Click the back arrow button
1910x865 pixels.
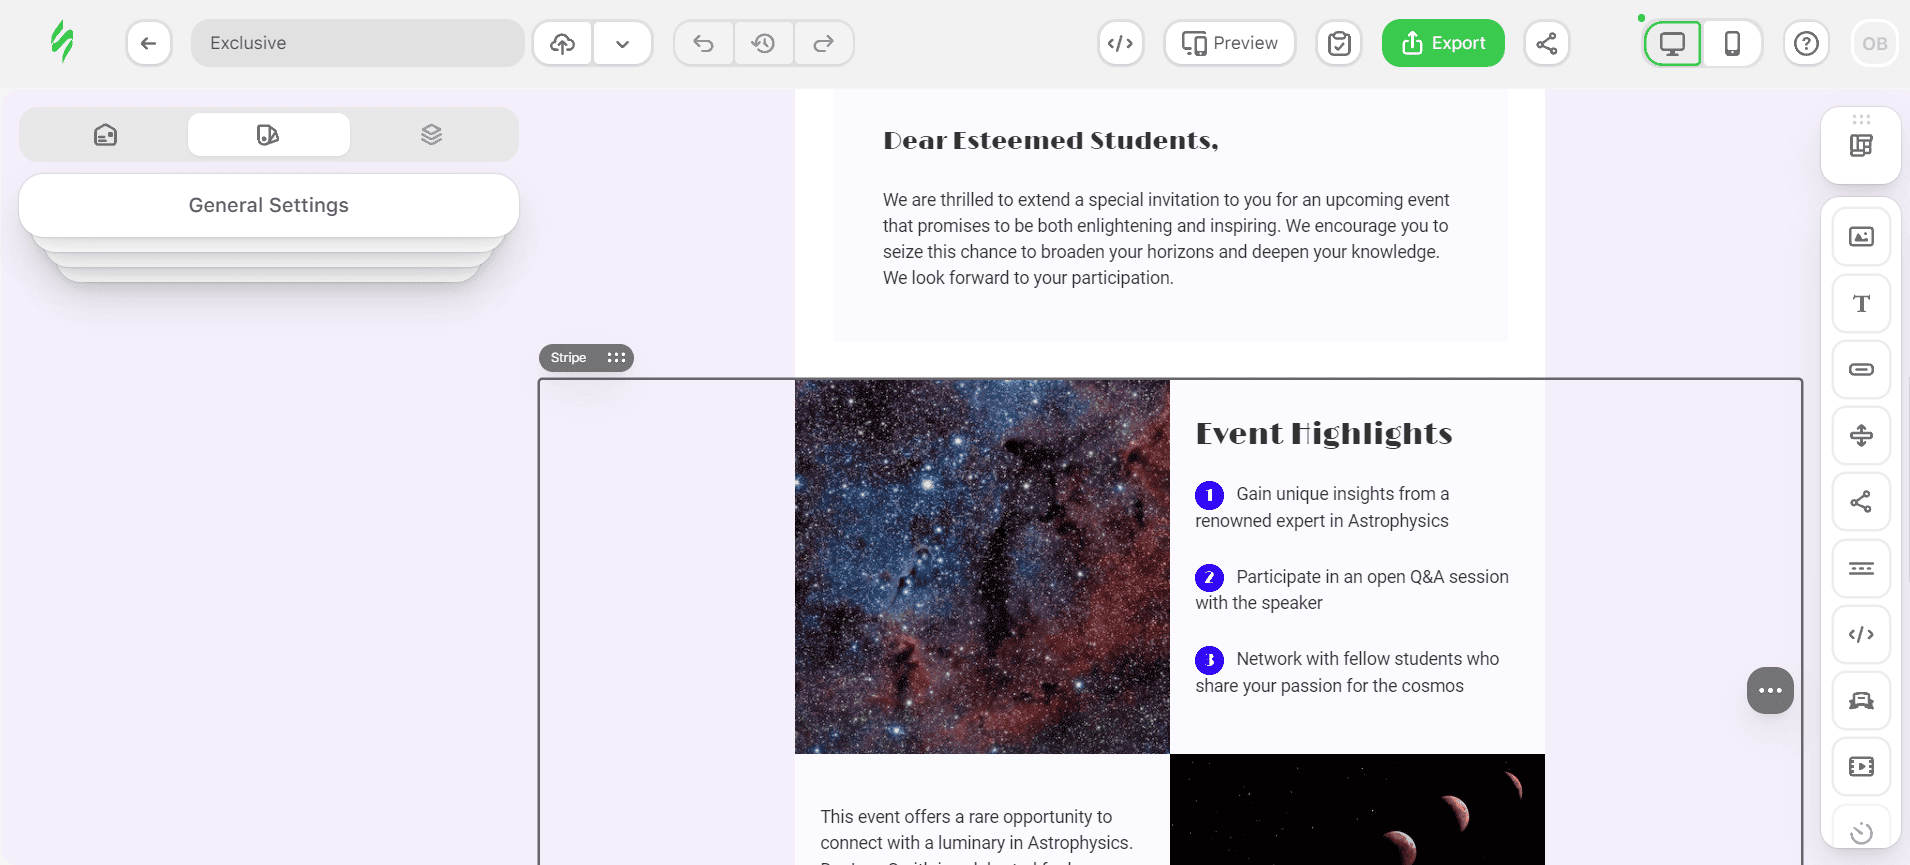[x=148, y=43]
